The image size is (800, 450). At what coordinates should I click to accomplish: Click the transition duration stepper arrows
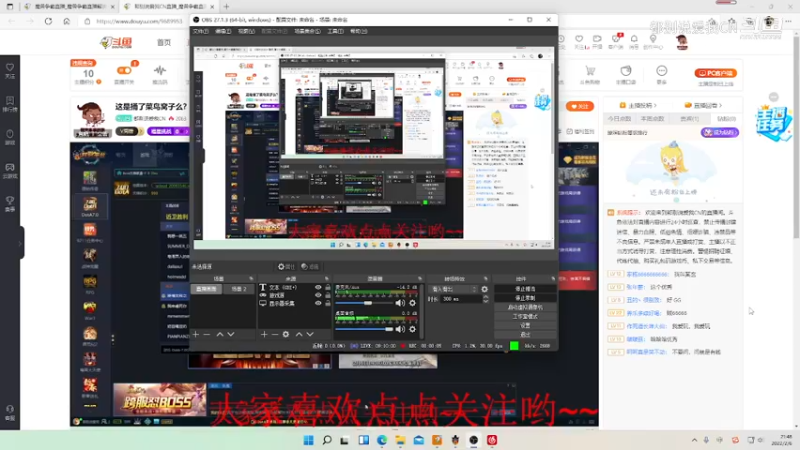(485, 299)
